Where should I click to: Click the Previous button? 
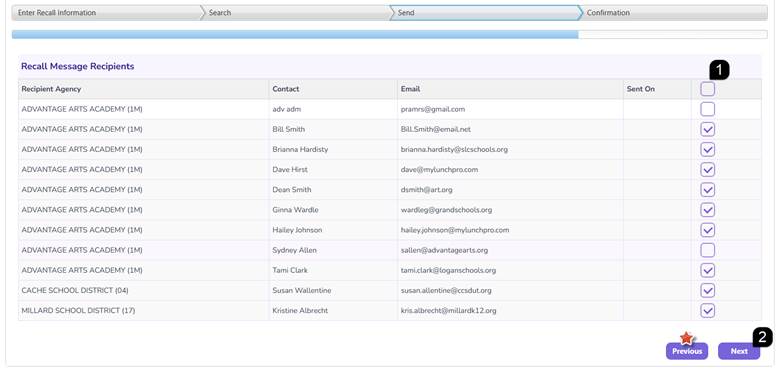click(x=687, y=351)
